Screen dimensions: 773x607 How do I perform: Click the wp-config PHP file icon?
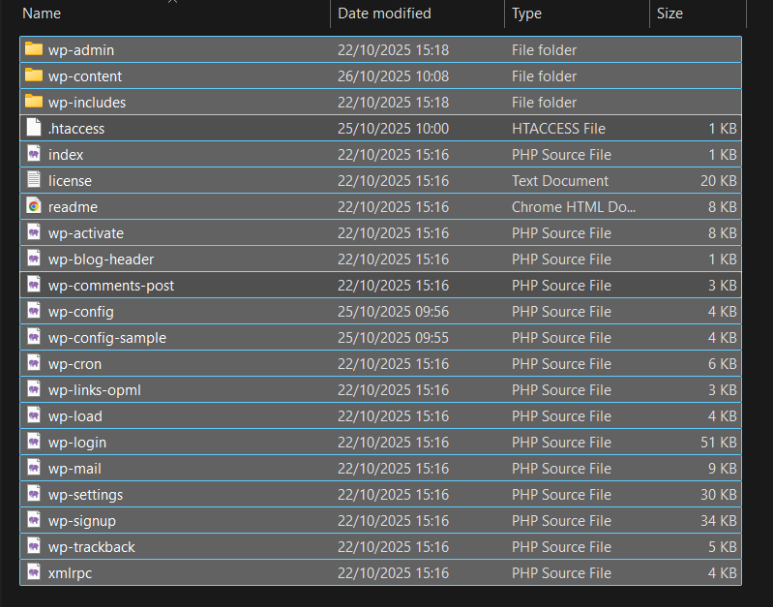[x=34, y=311]
